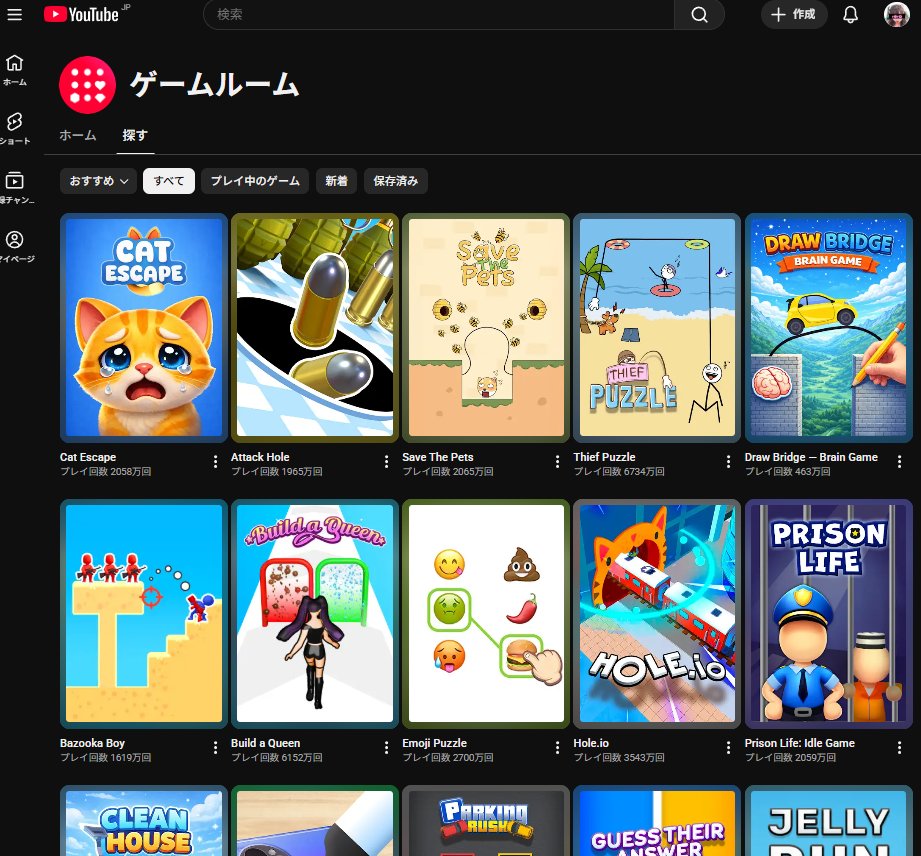Click the search magnifier button
The height and width of the screenshot is (856, 921).
click(x=699, y=15)
